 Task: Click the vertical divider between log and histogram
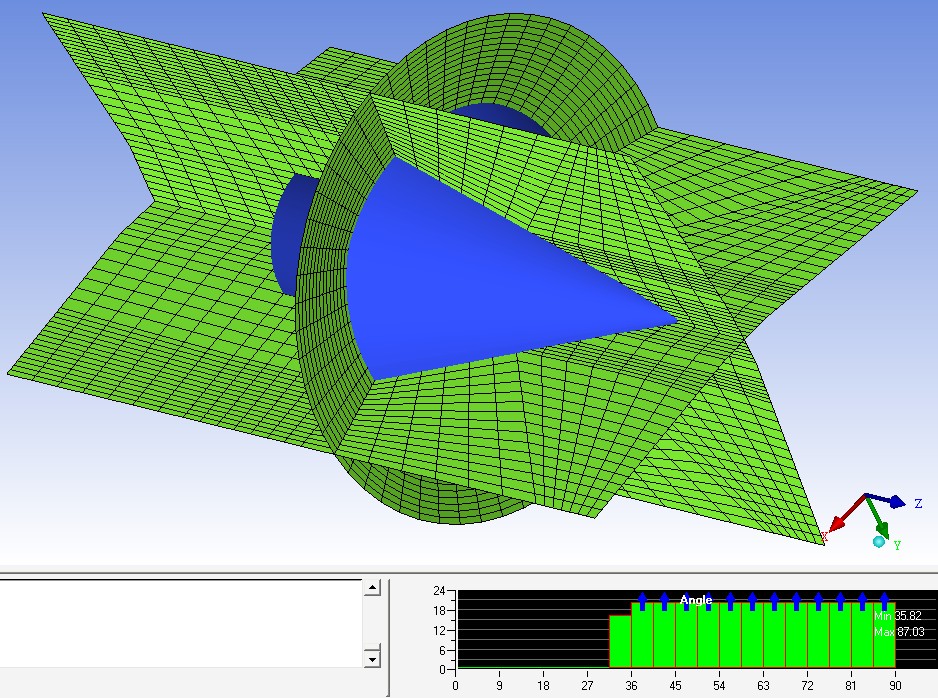tap(388, 635)
